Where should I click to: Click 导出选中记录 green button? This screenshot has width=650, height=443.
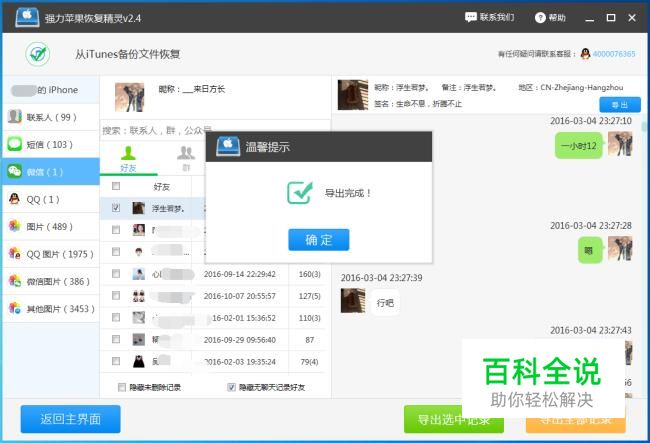pos(454,419)
